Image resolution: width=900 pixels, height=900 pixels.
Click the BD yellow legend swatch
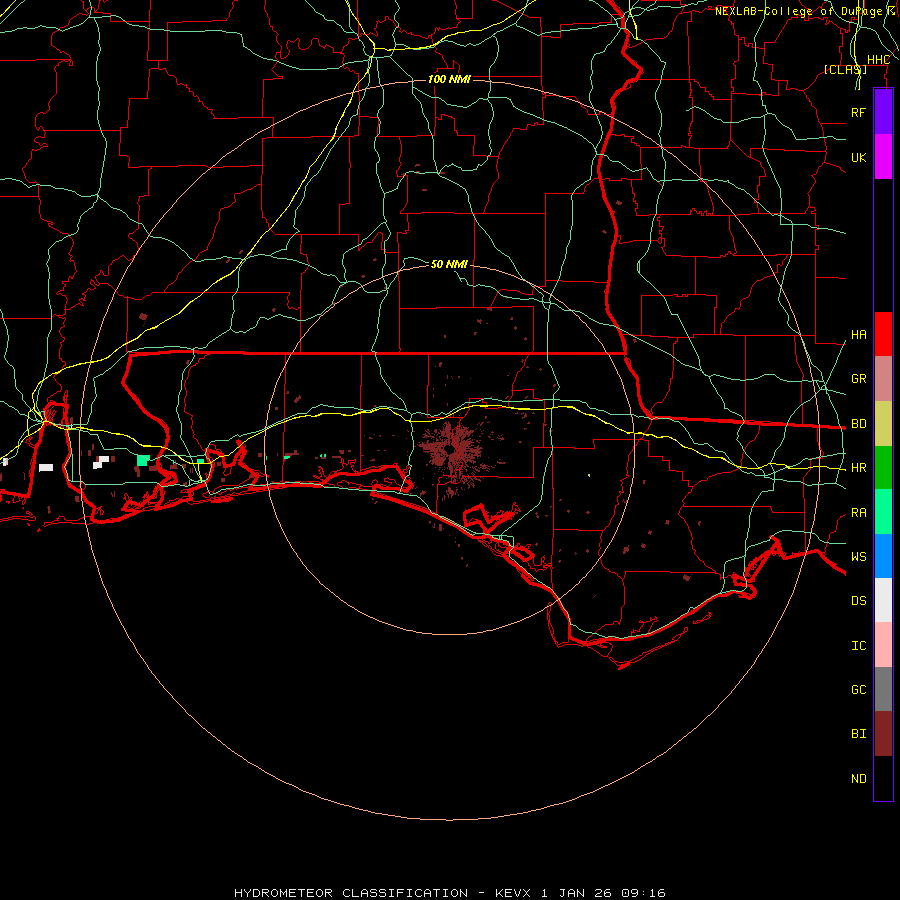coord(883,424)
